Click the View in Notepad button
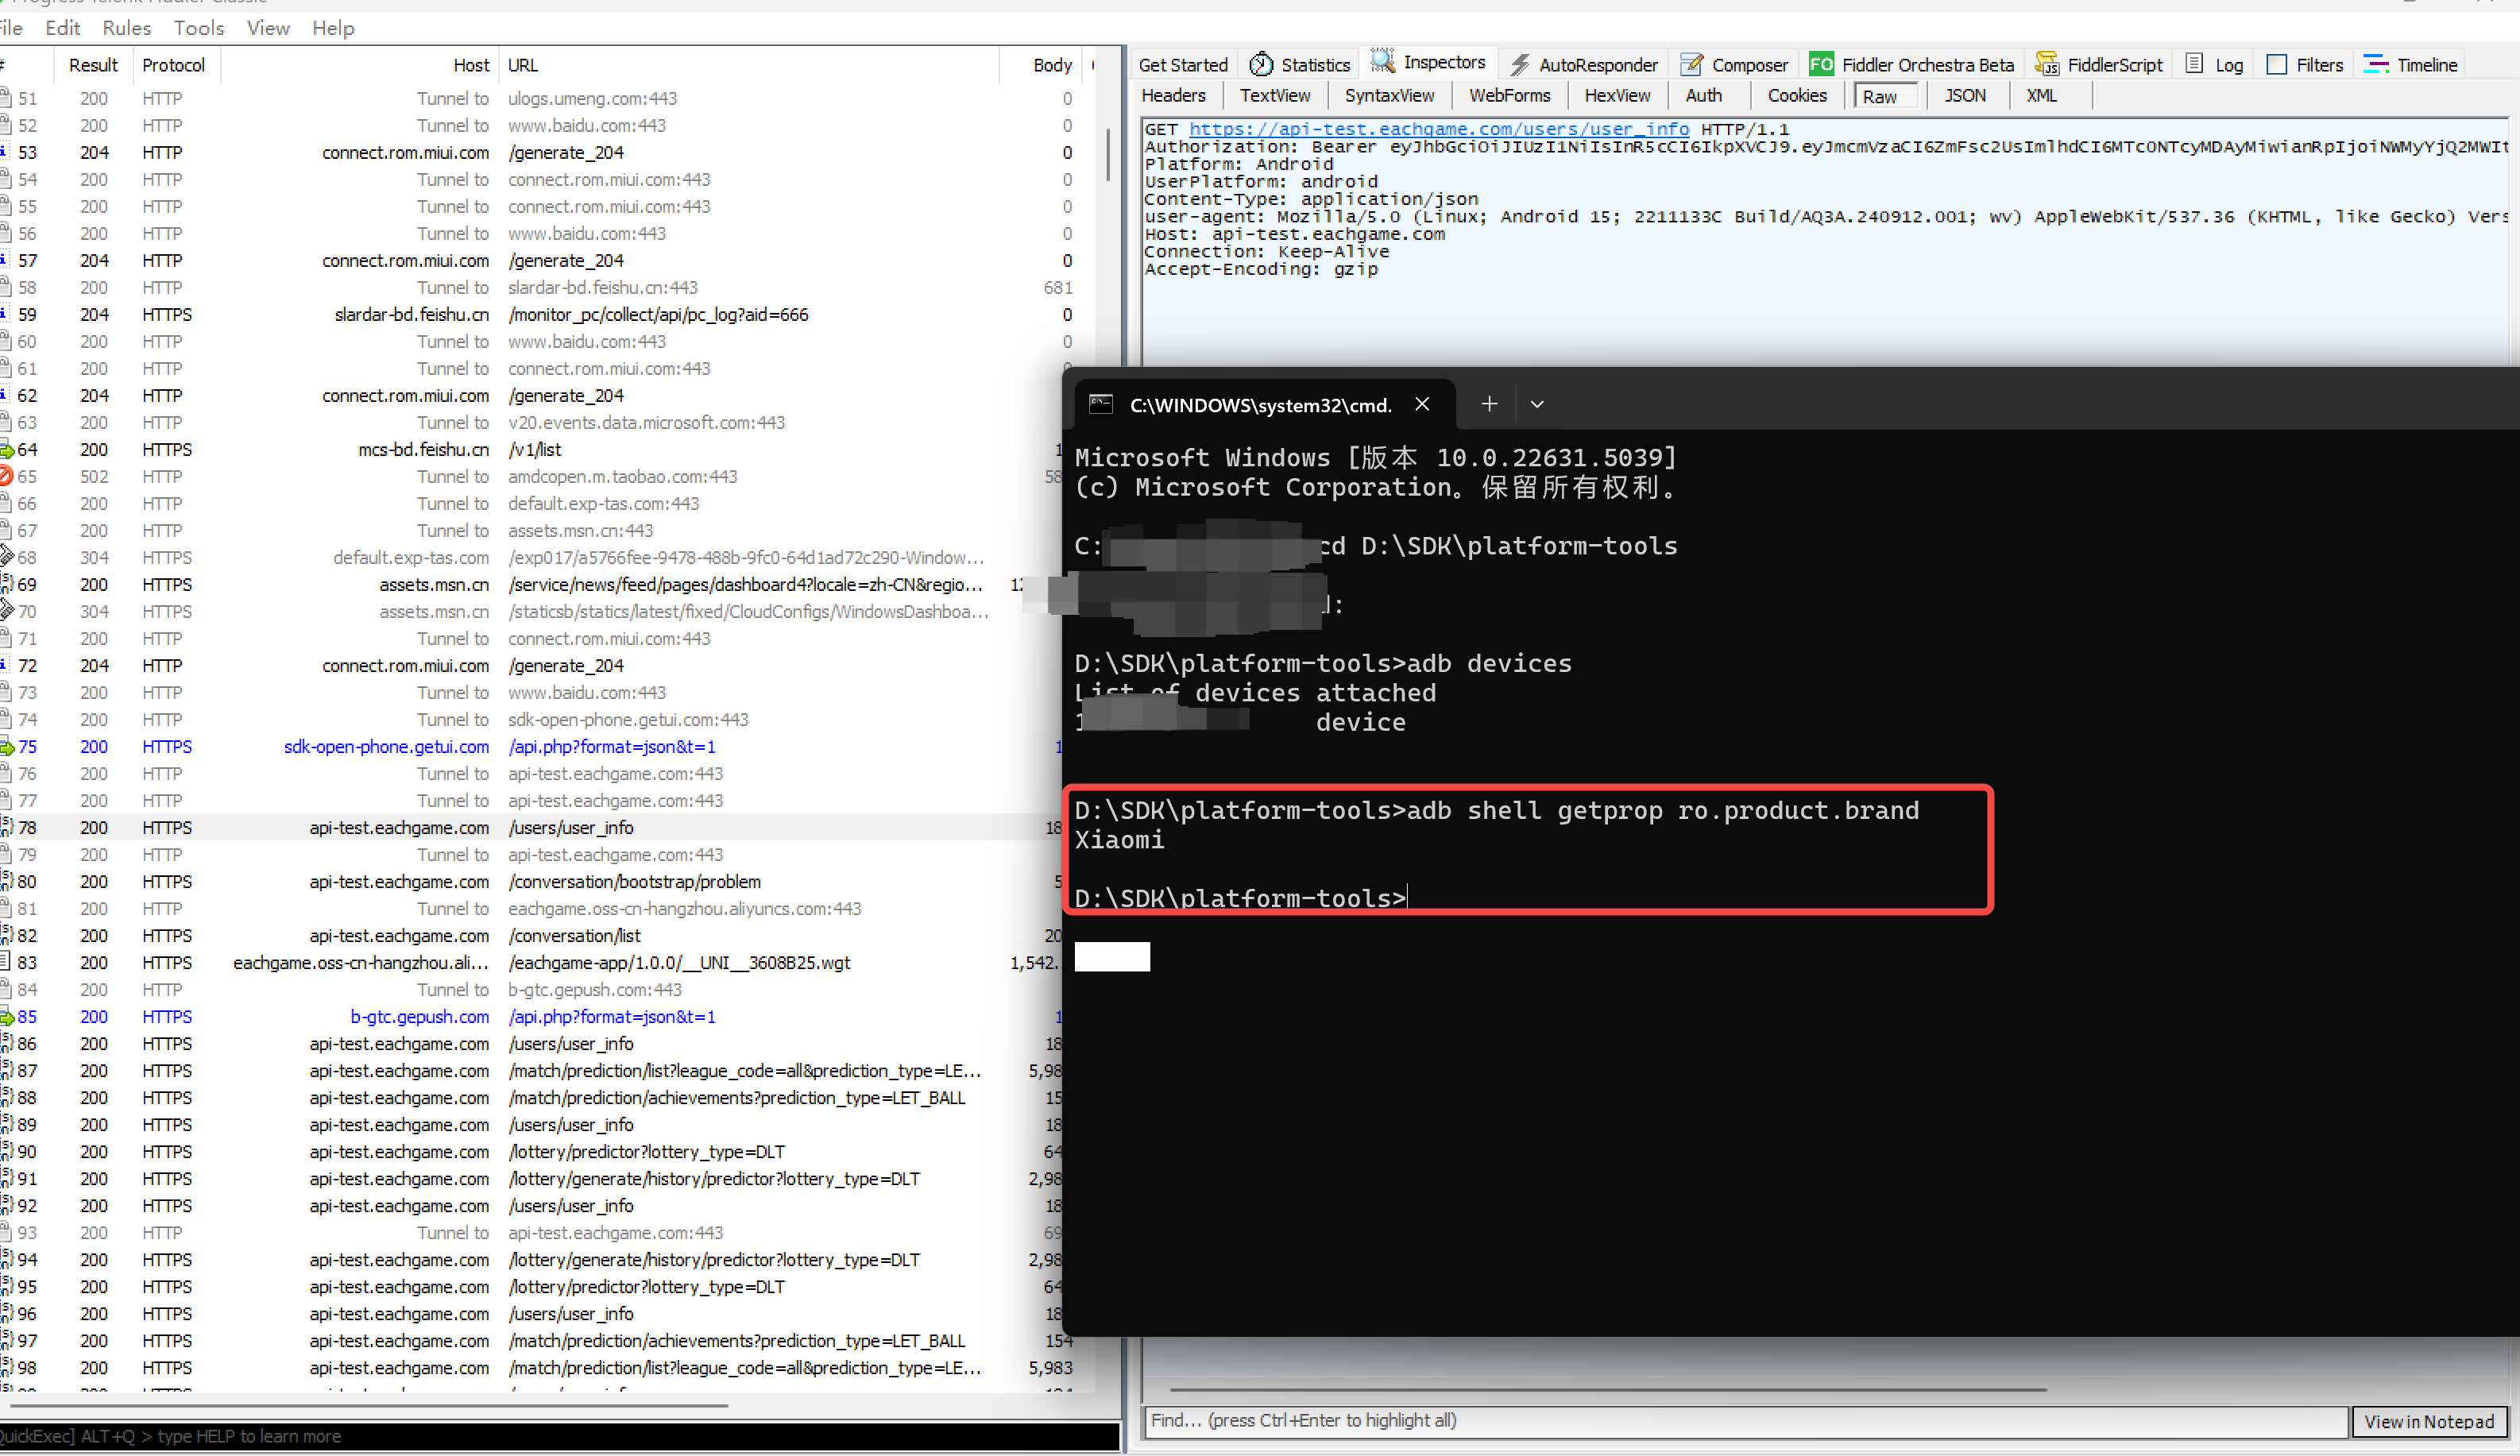This screenshot has width=2520, height=1456. coord(2428,1421)
